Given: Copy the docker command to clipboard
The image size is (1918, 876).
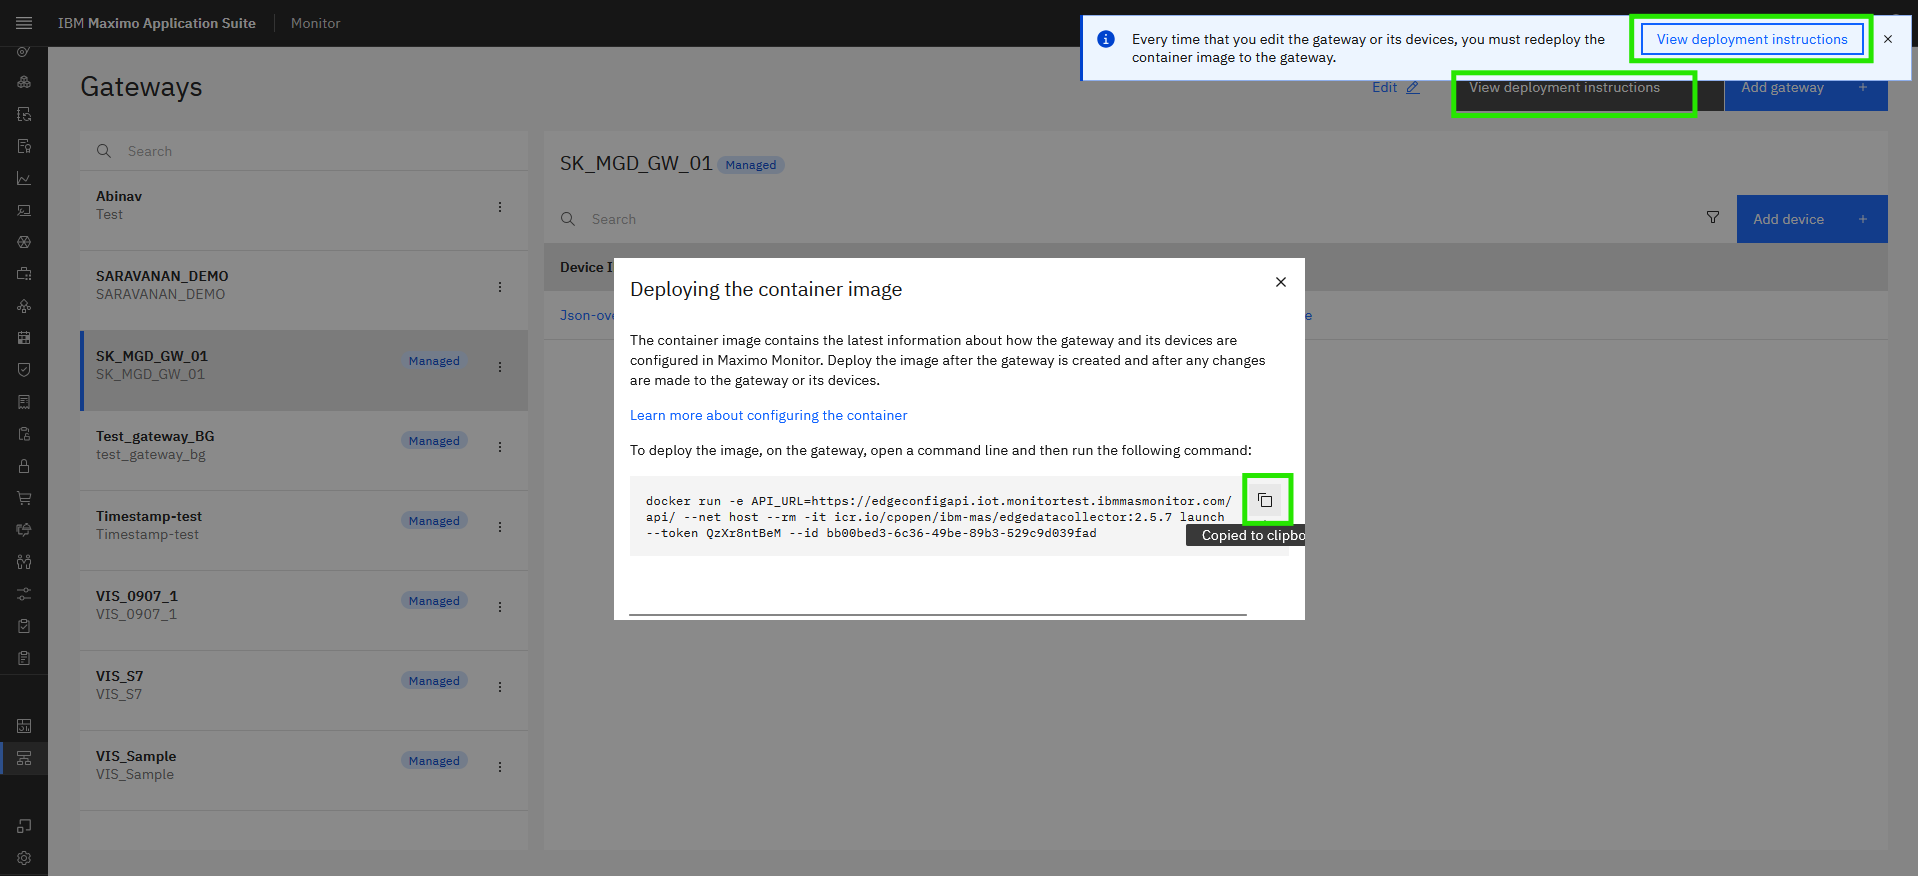Looking at the screenshot, I should click(1265, 500).
